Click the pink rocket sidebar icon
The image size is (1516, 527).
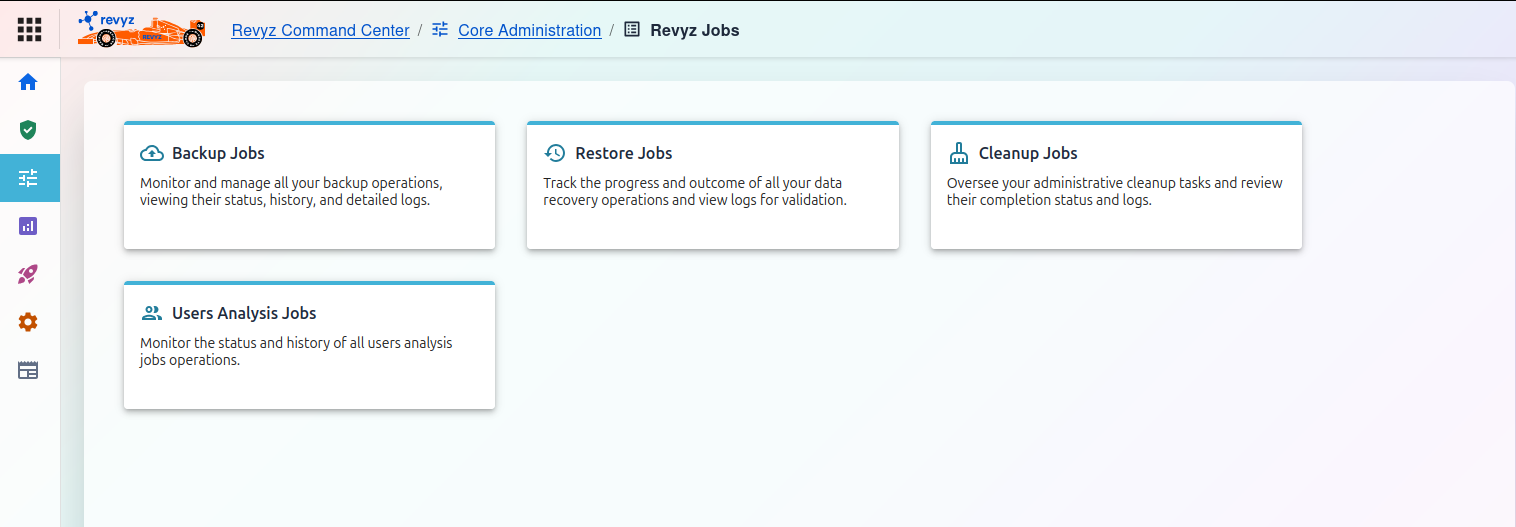click(x=28, y=274)
